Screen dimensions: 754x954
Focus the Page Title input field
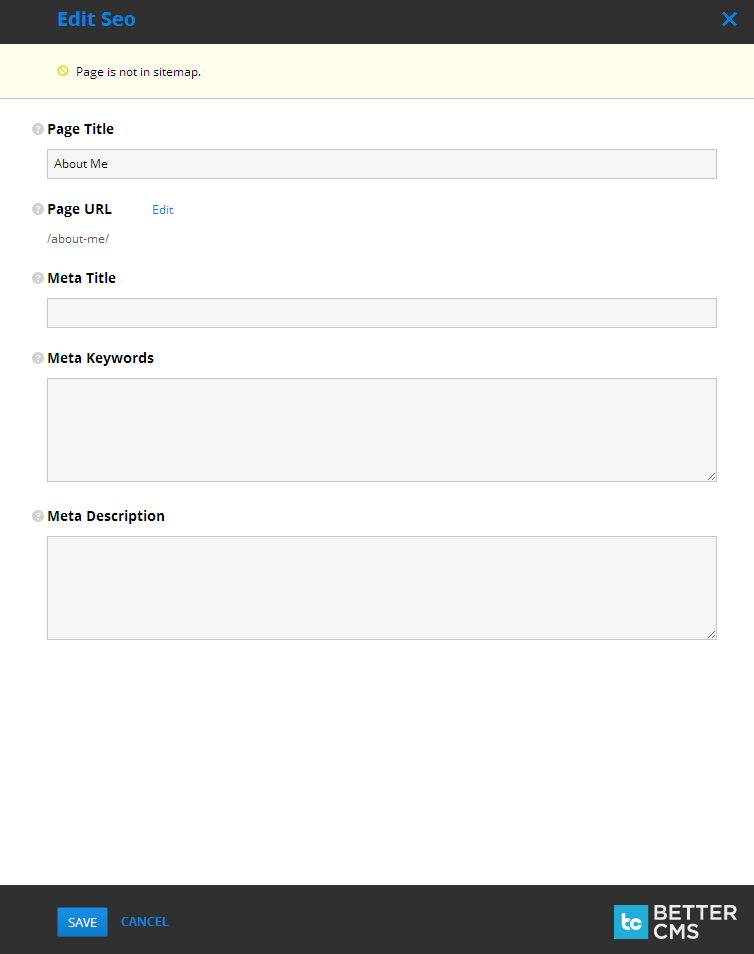tap(381, 164)
